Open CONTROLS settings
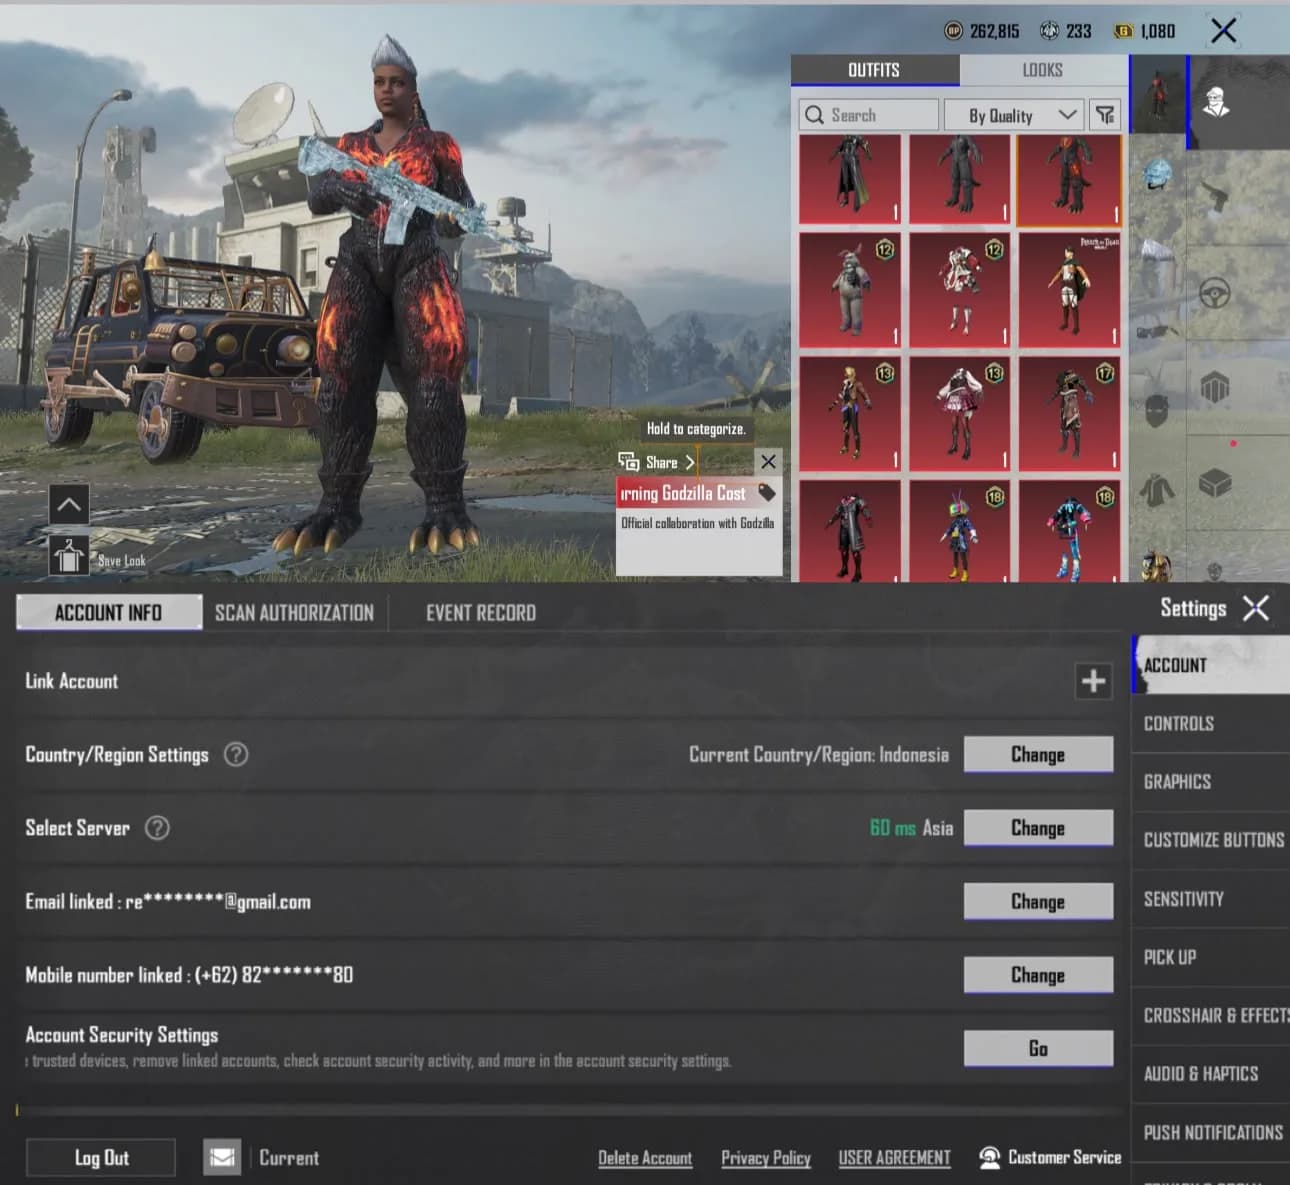The image size is (1290, 1185). pyautogui.click(x=1211, y=724)
